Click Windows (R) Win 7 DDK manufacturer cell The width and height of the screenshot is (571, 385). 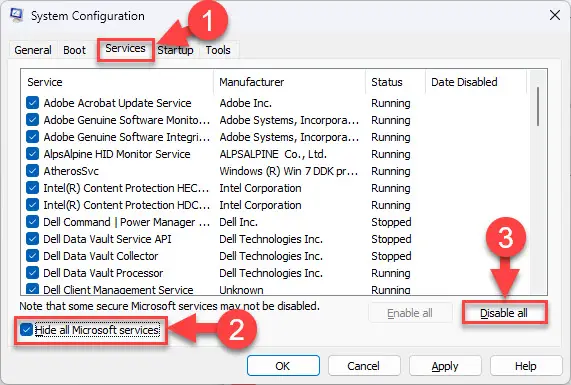pos(288,171)
